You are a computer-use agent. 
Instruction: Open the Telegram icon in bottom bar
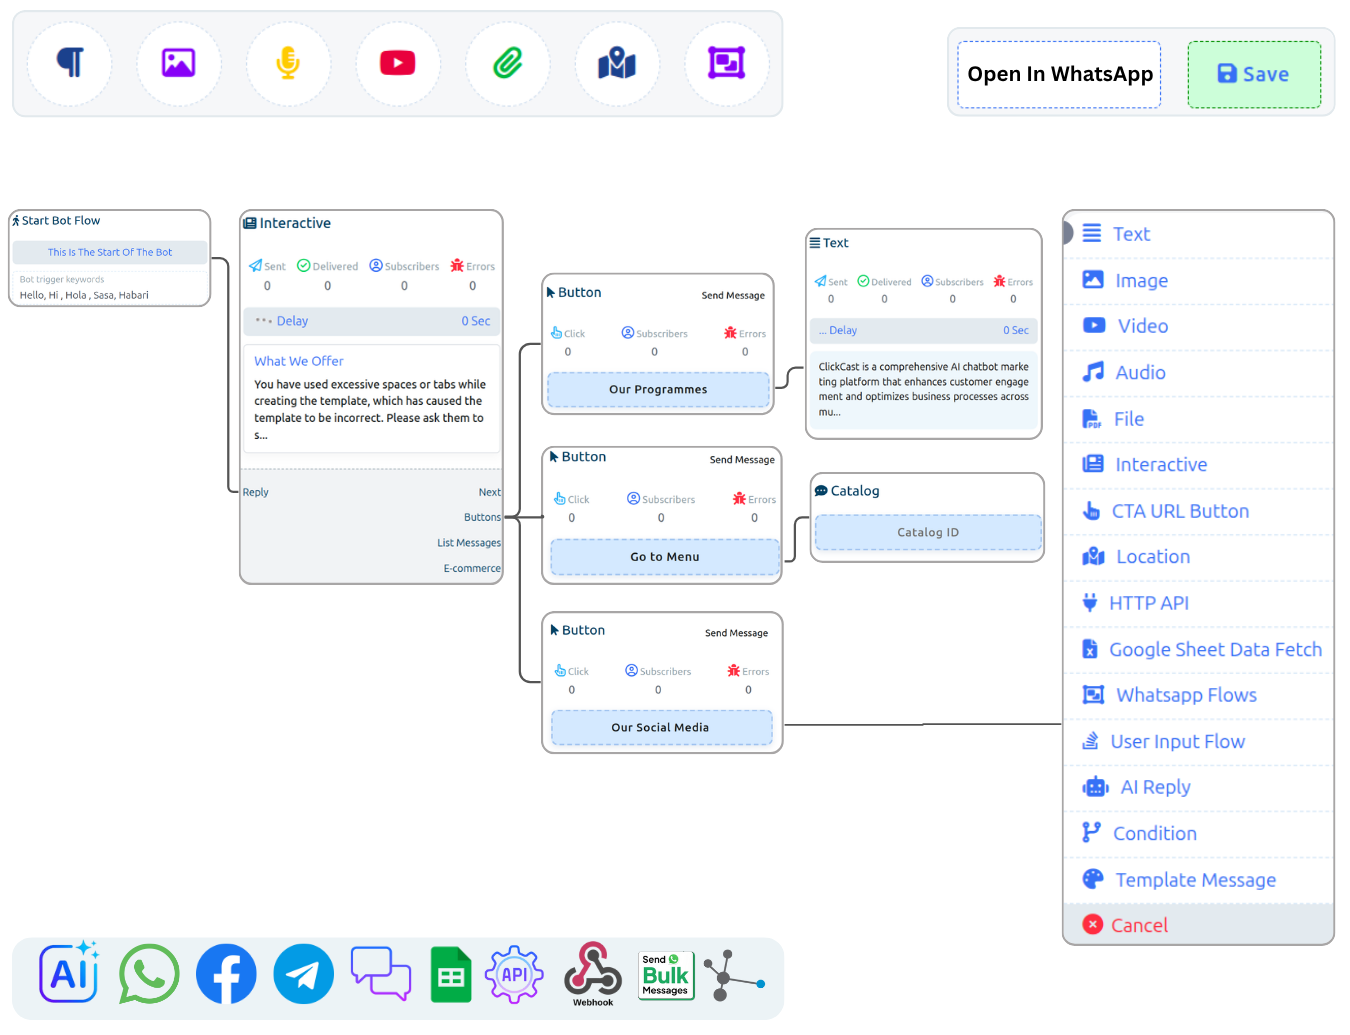tap(304, 974)
